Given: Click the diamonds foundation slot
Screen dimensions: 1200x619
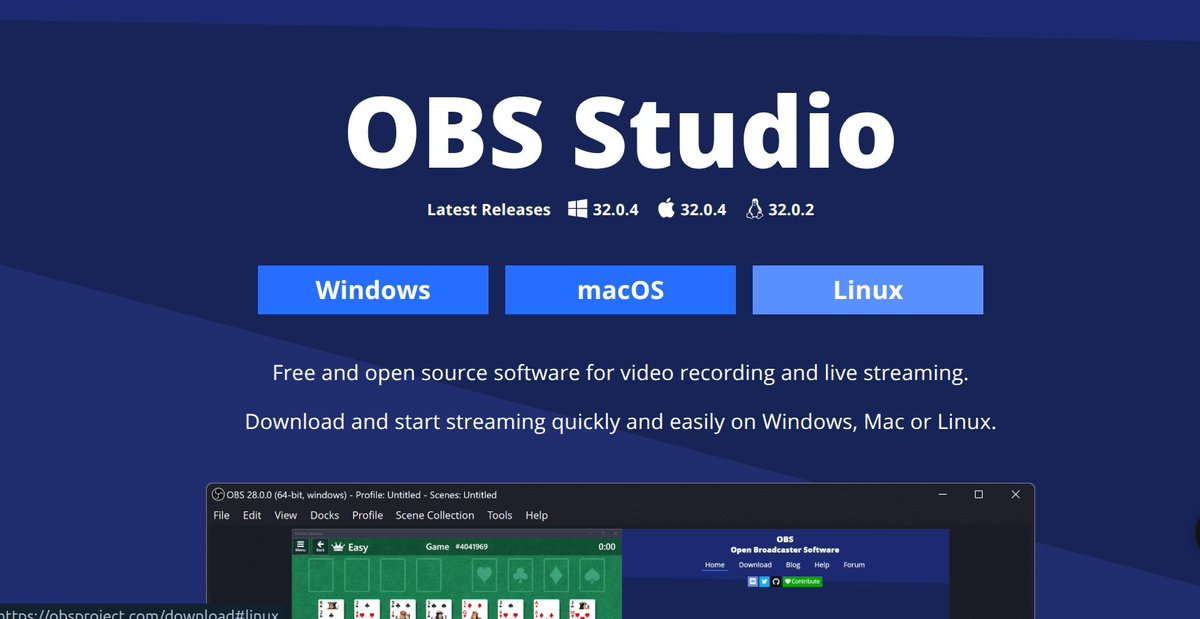Looking at the screenshot, I should coord(556,576).
